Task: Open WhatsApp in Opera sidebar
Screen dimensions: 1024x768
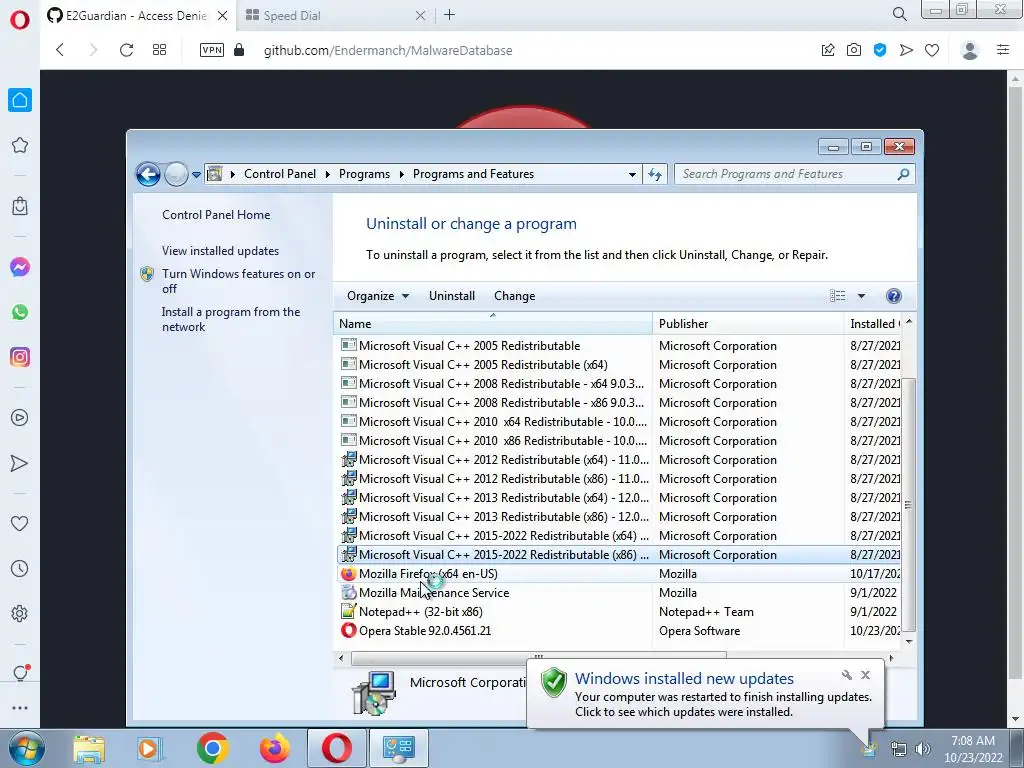Action: [20, 312]
